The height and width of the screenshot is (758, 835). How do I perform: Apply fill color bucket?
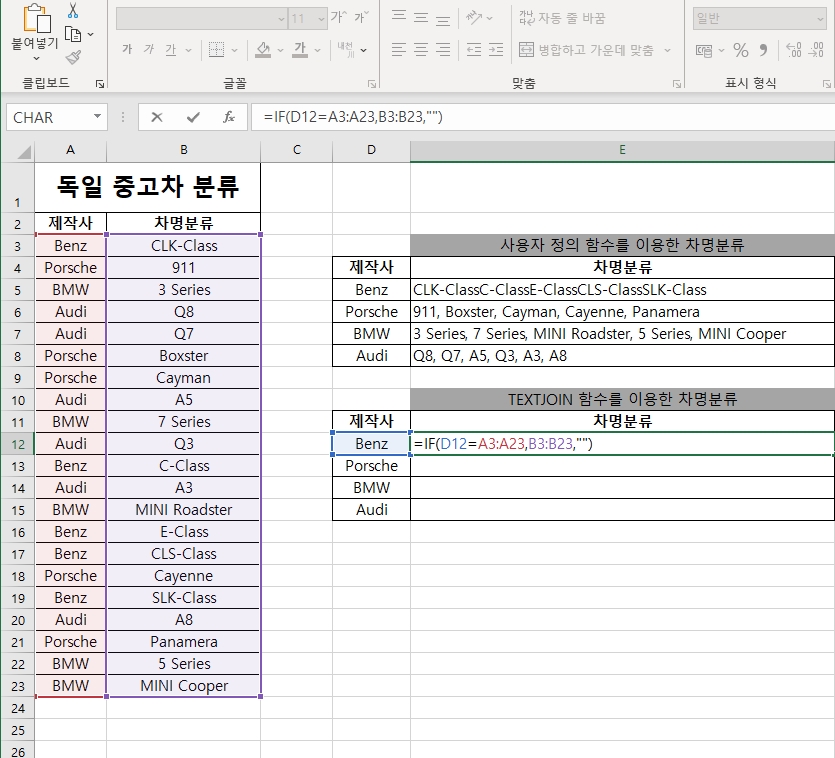[263, 50]
